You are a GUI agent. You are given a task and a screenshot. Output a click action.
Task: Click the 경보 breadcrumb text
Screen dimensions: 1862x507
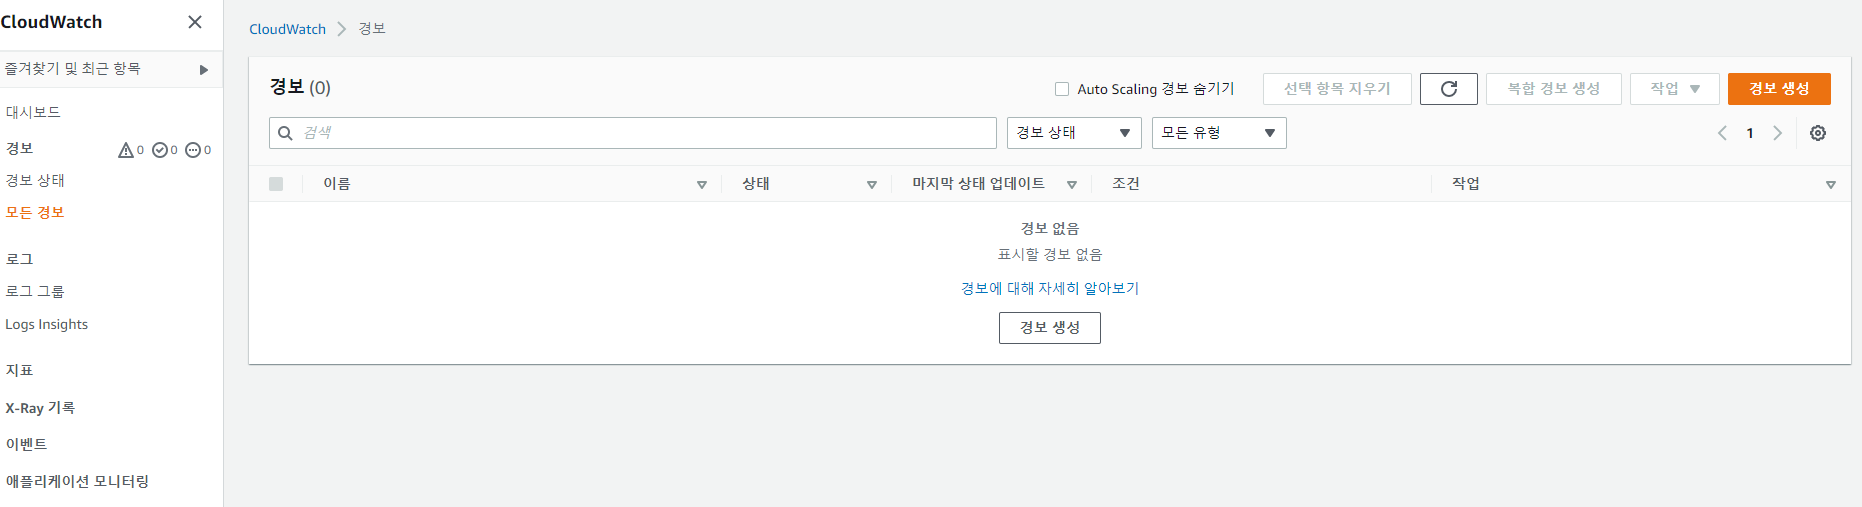click(372, 29)
